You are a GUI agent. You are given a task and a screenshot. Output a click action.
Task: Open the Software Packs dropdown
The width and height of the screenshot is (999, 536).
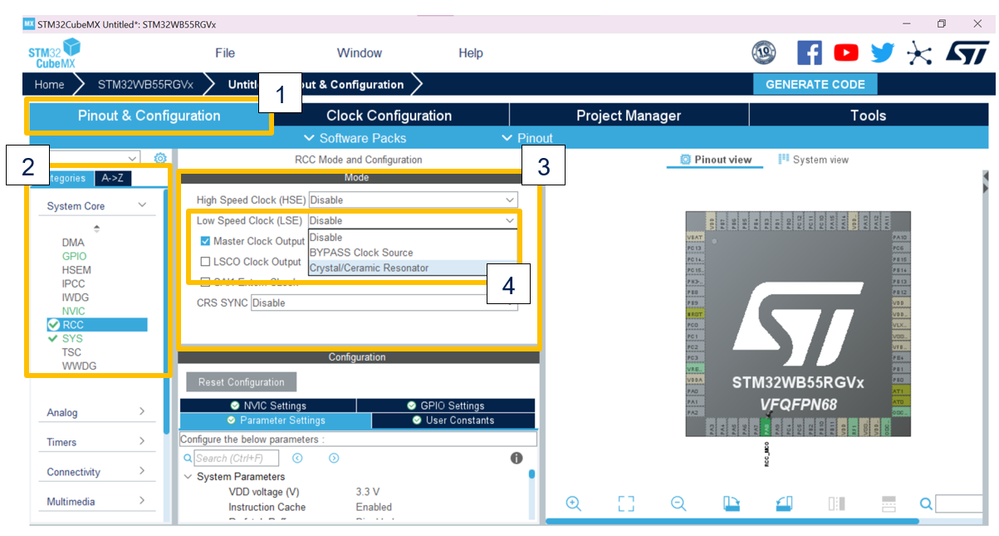355,138
